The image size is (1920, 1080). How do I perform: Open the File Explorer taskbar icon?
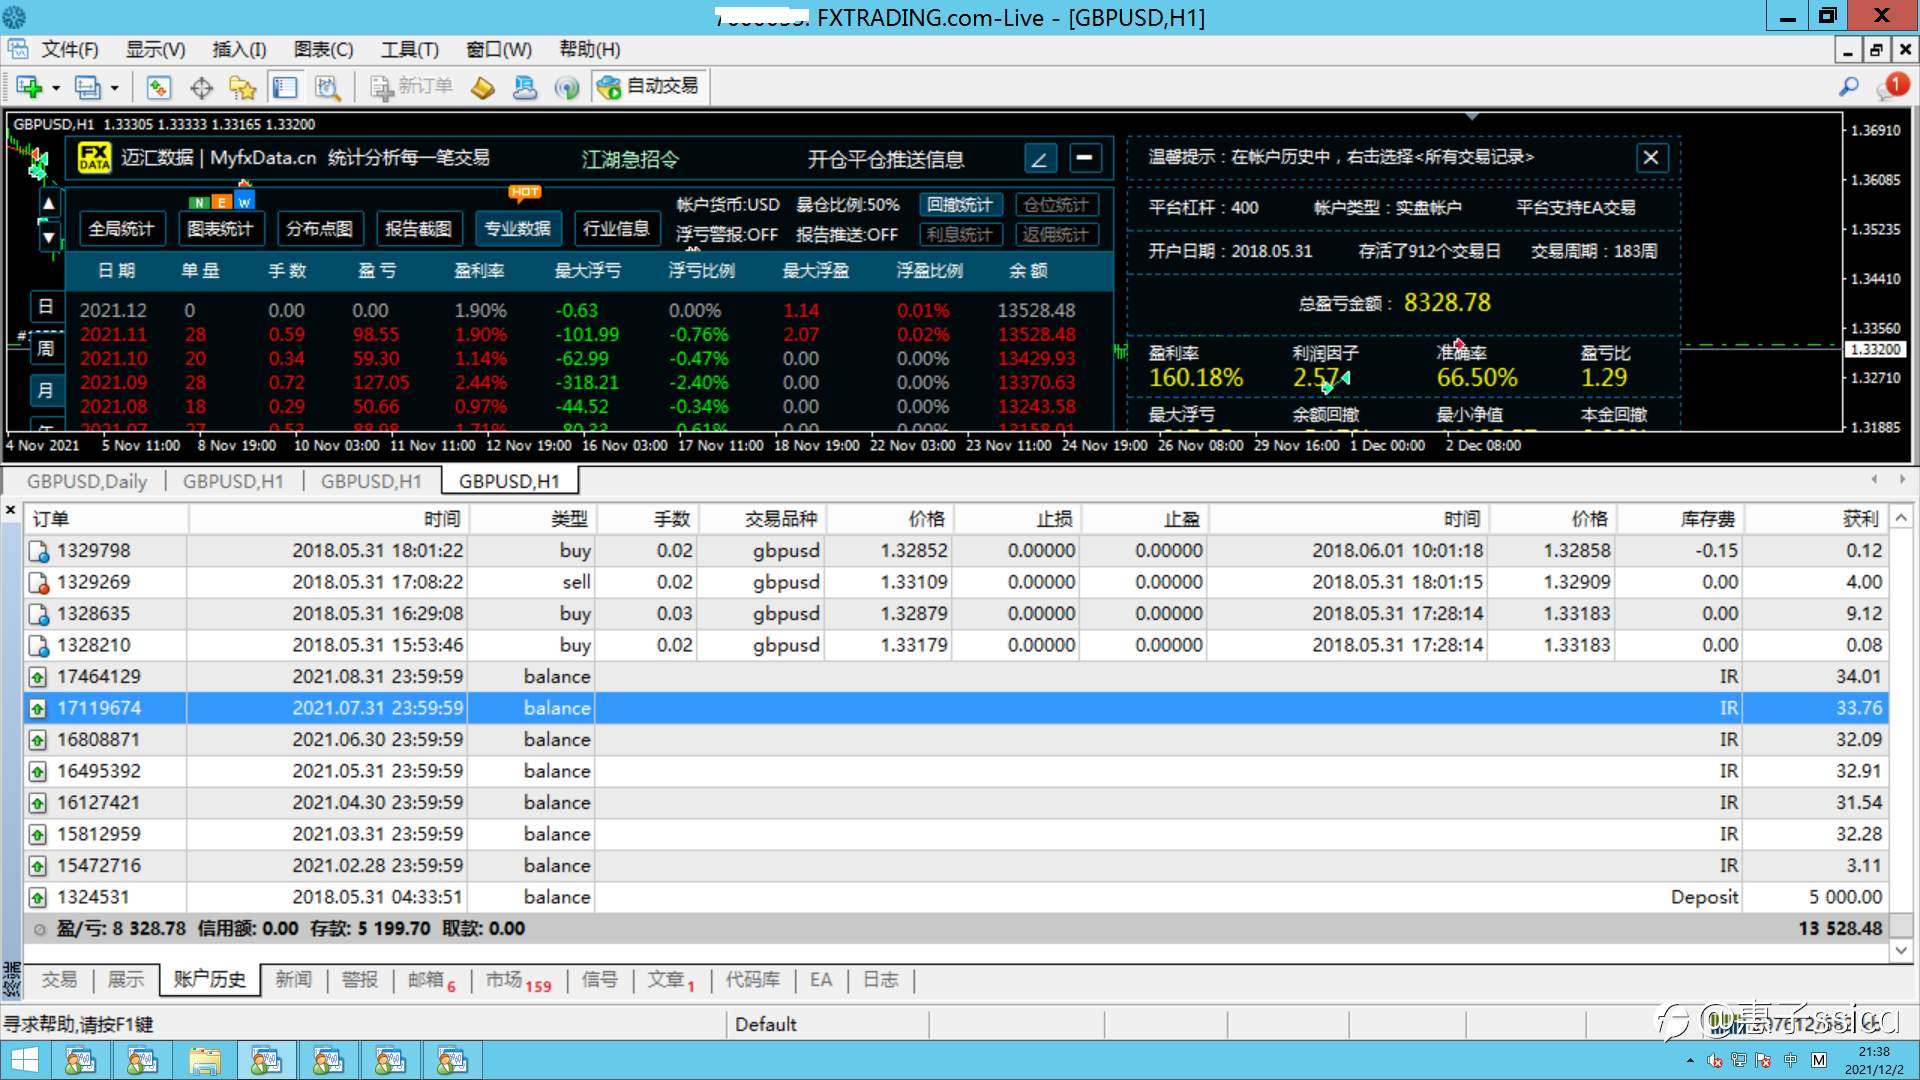[204, 1060]
